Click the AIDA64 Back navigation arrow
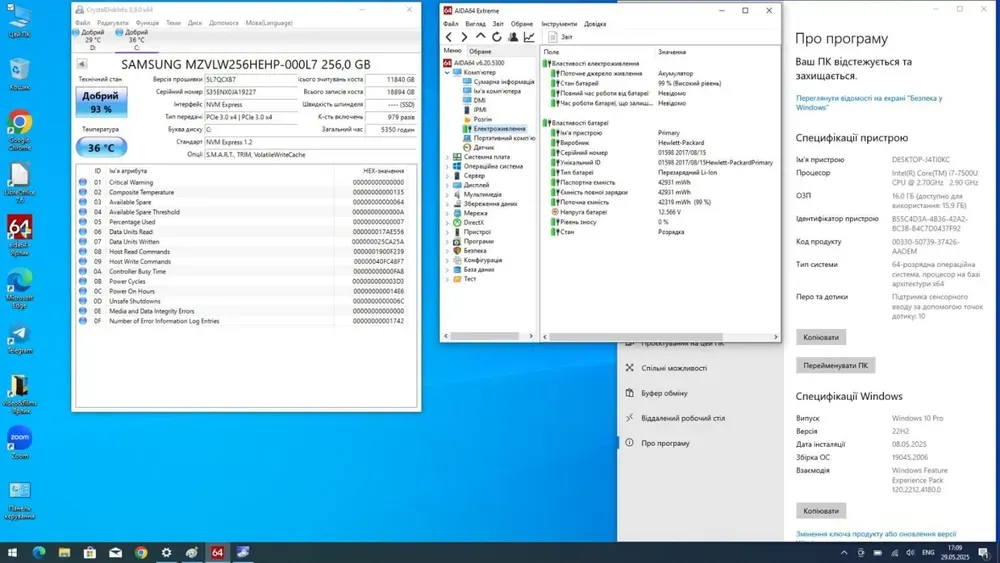The width and height of the screenshot is (1000, 563). [x=449, y=37]
